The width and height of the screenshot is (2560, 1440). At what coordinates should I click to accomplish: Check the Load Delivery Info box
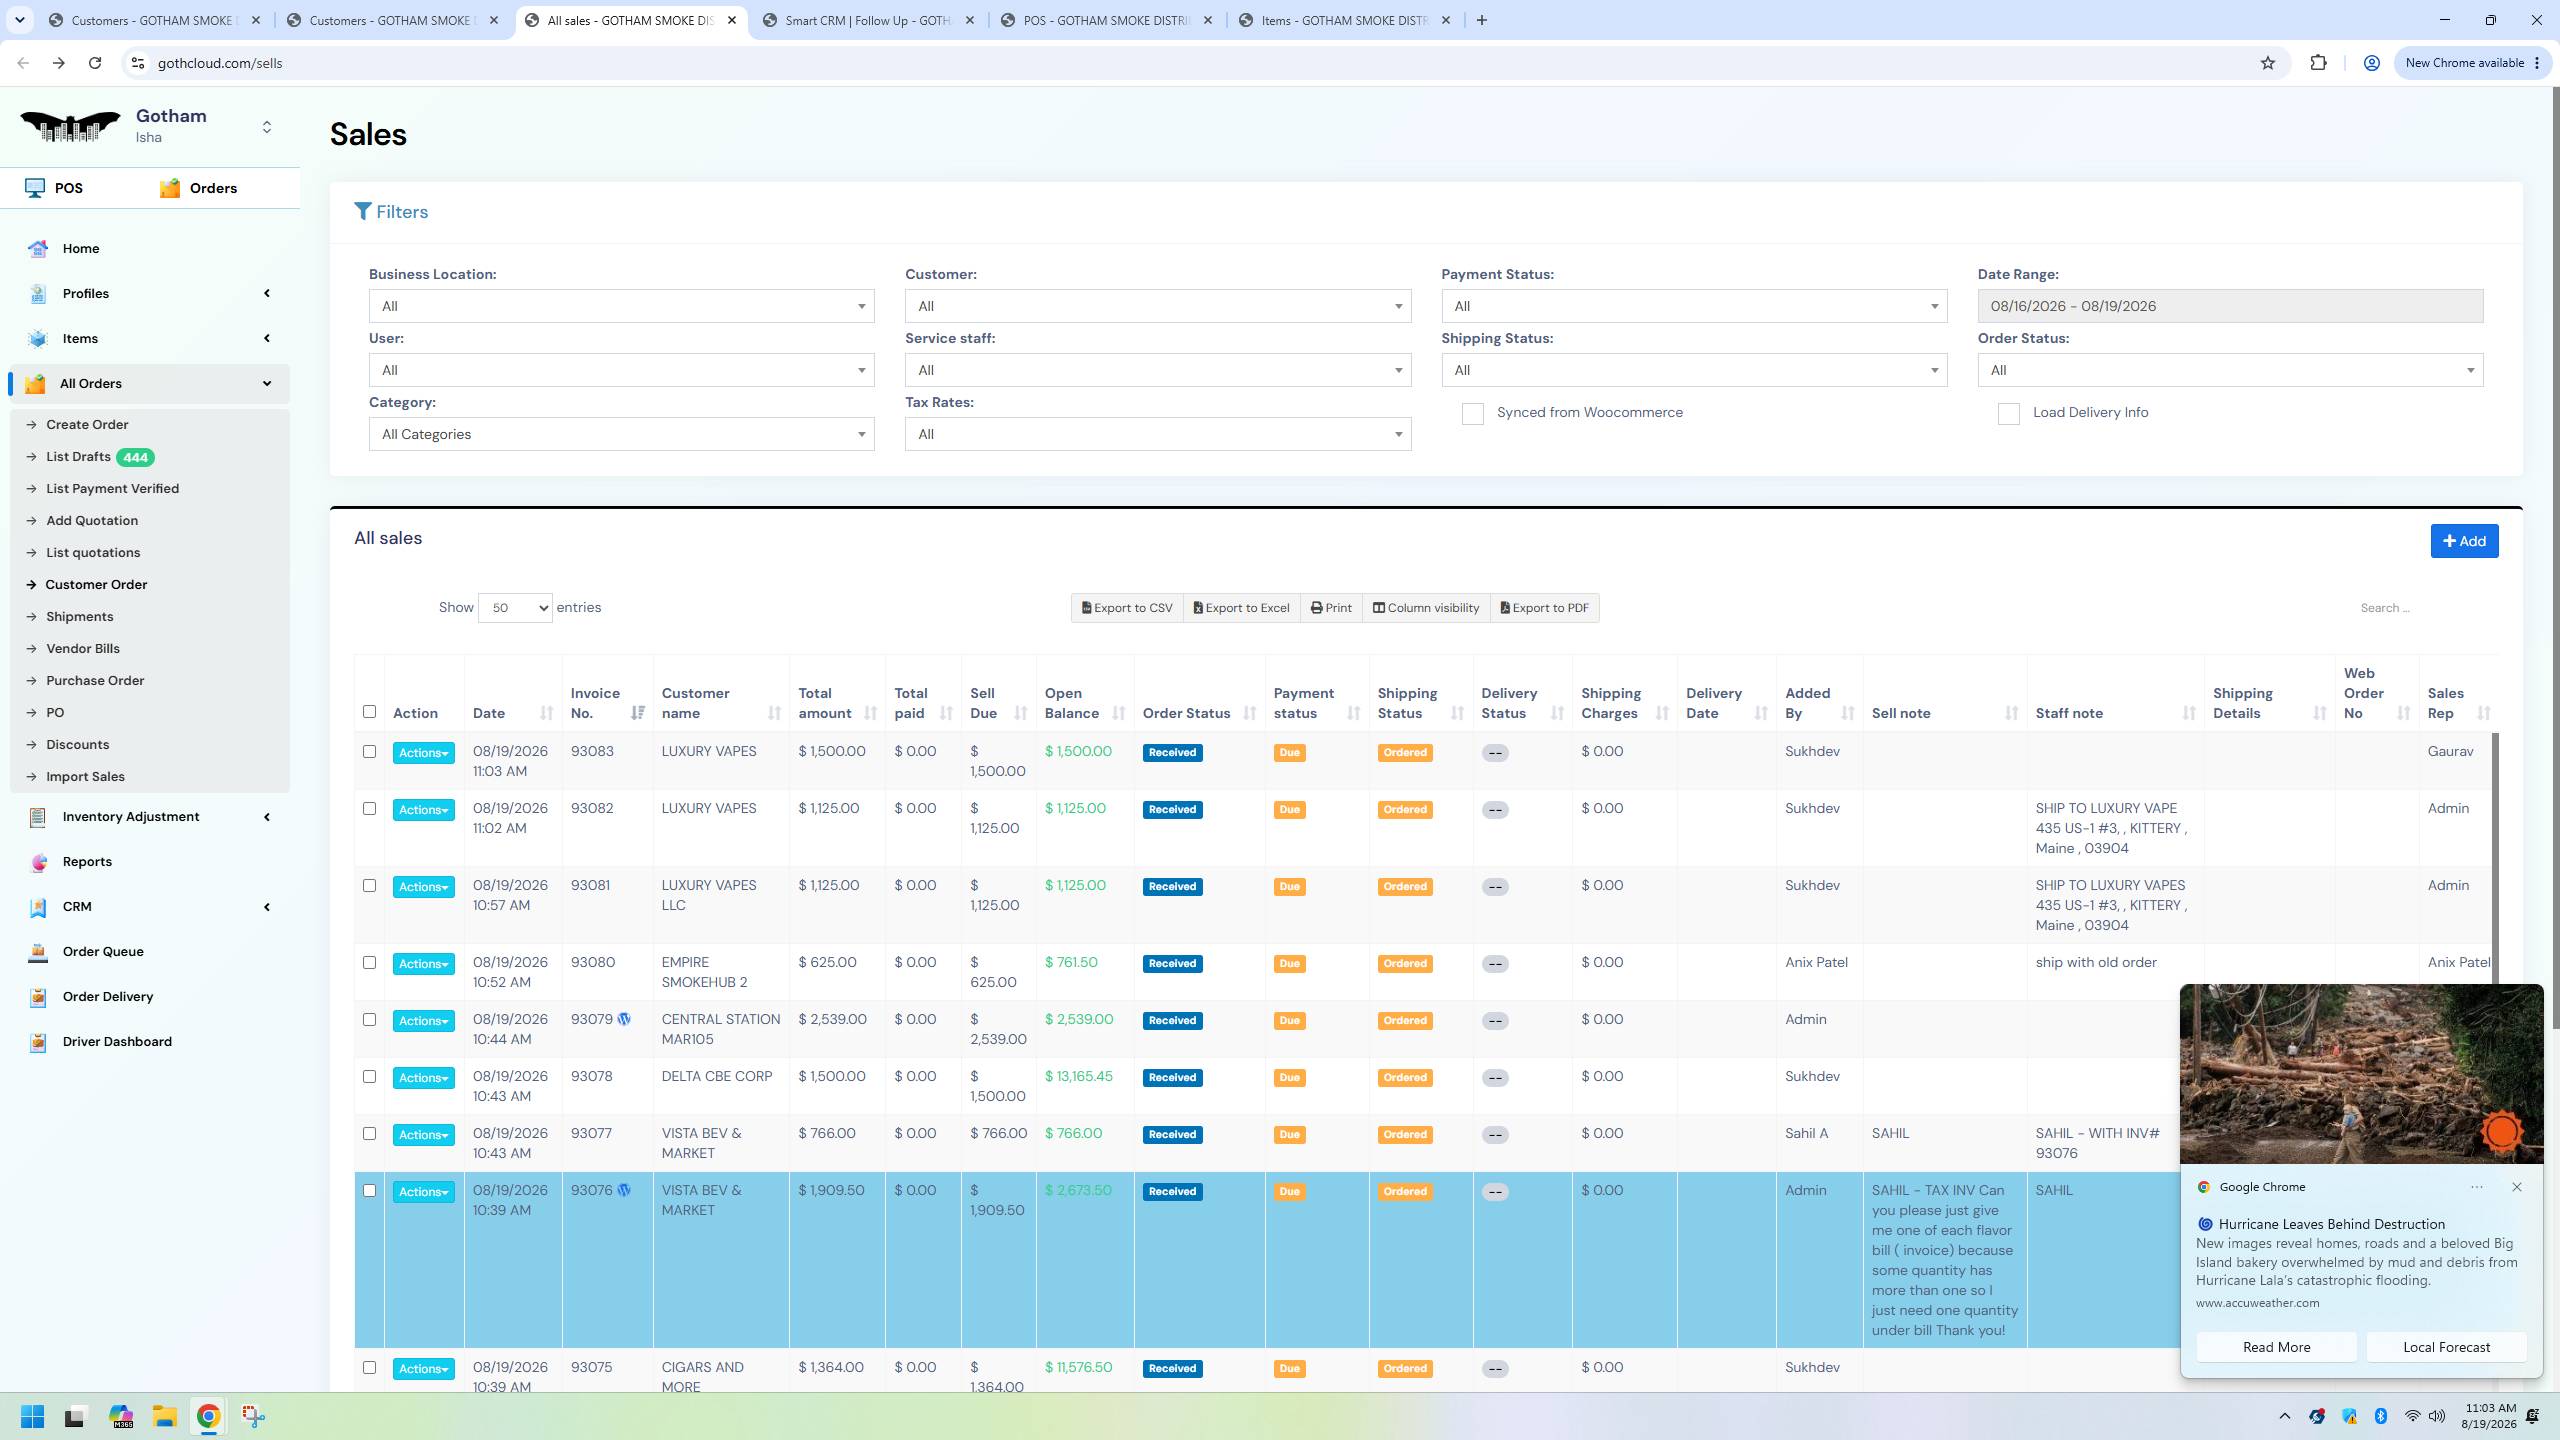[2008, 414]
